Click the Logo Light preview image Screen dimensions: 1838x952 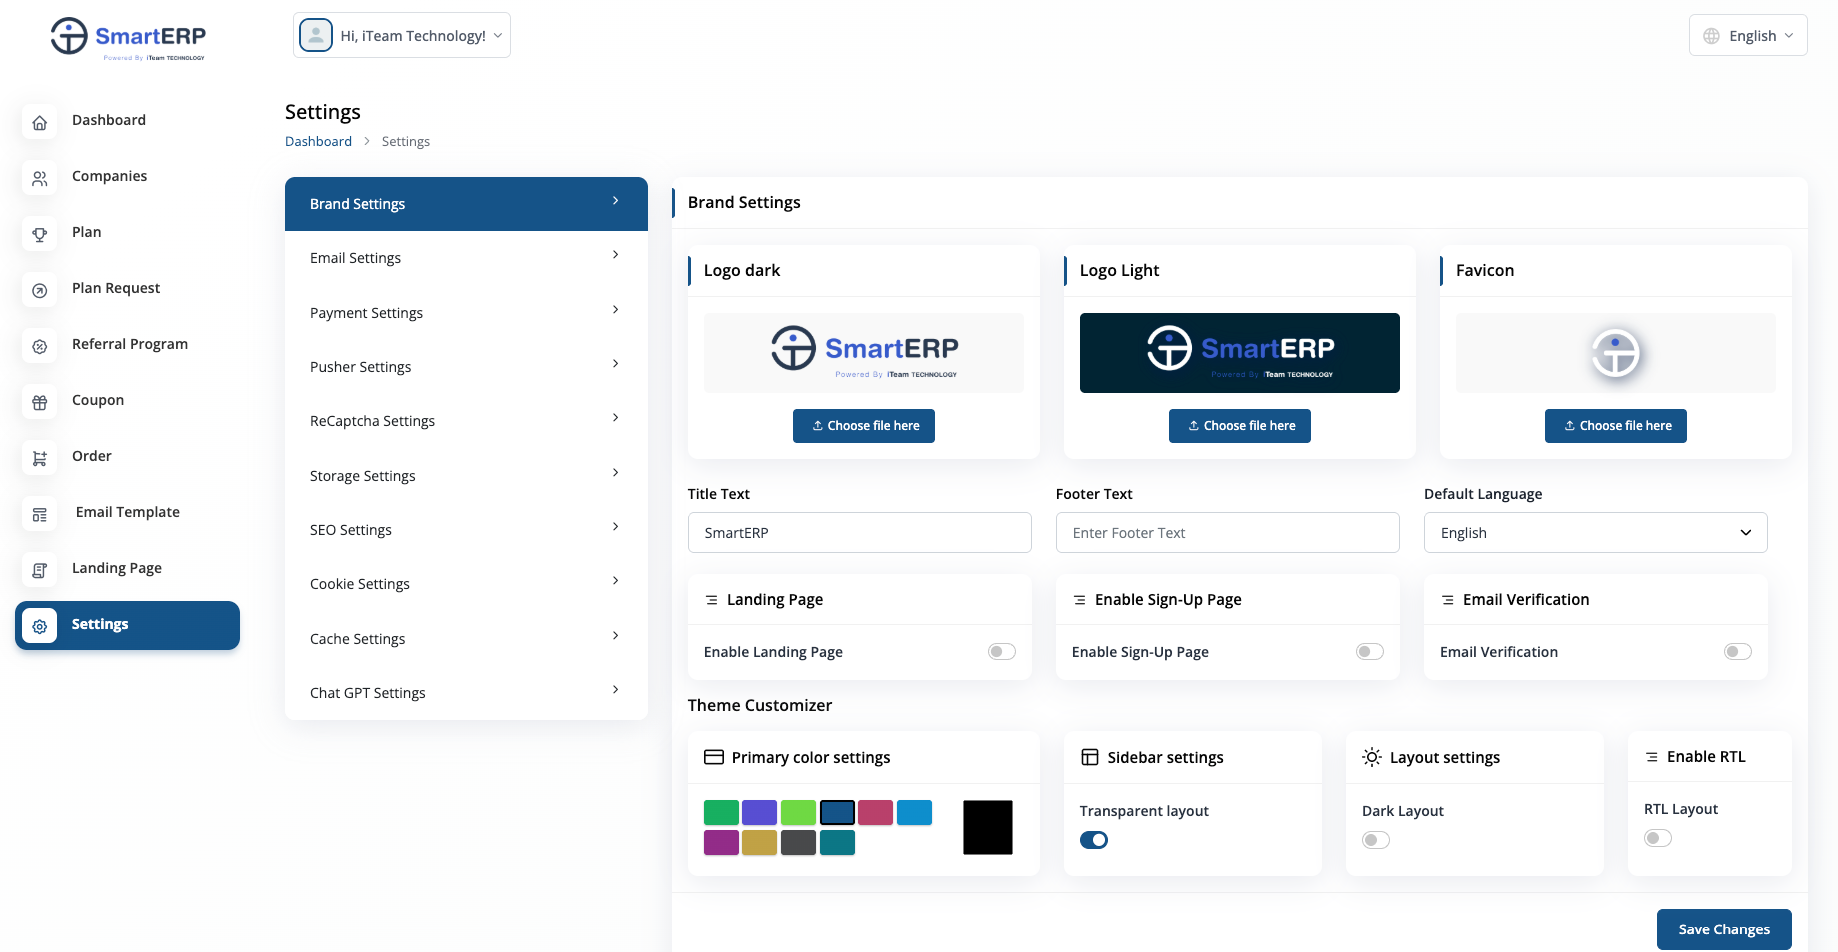click(1240, 353)
